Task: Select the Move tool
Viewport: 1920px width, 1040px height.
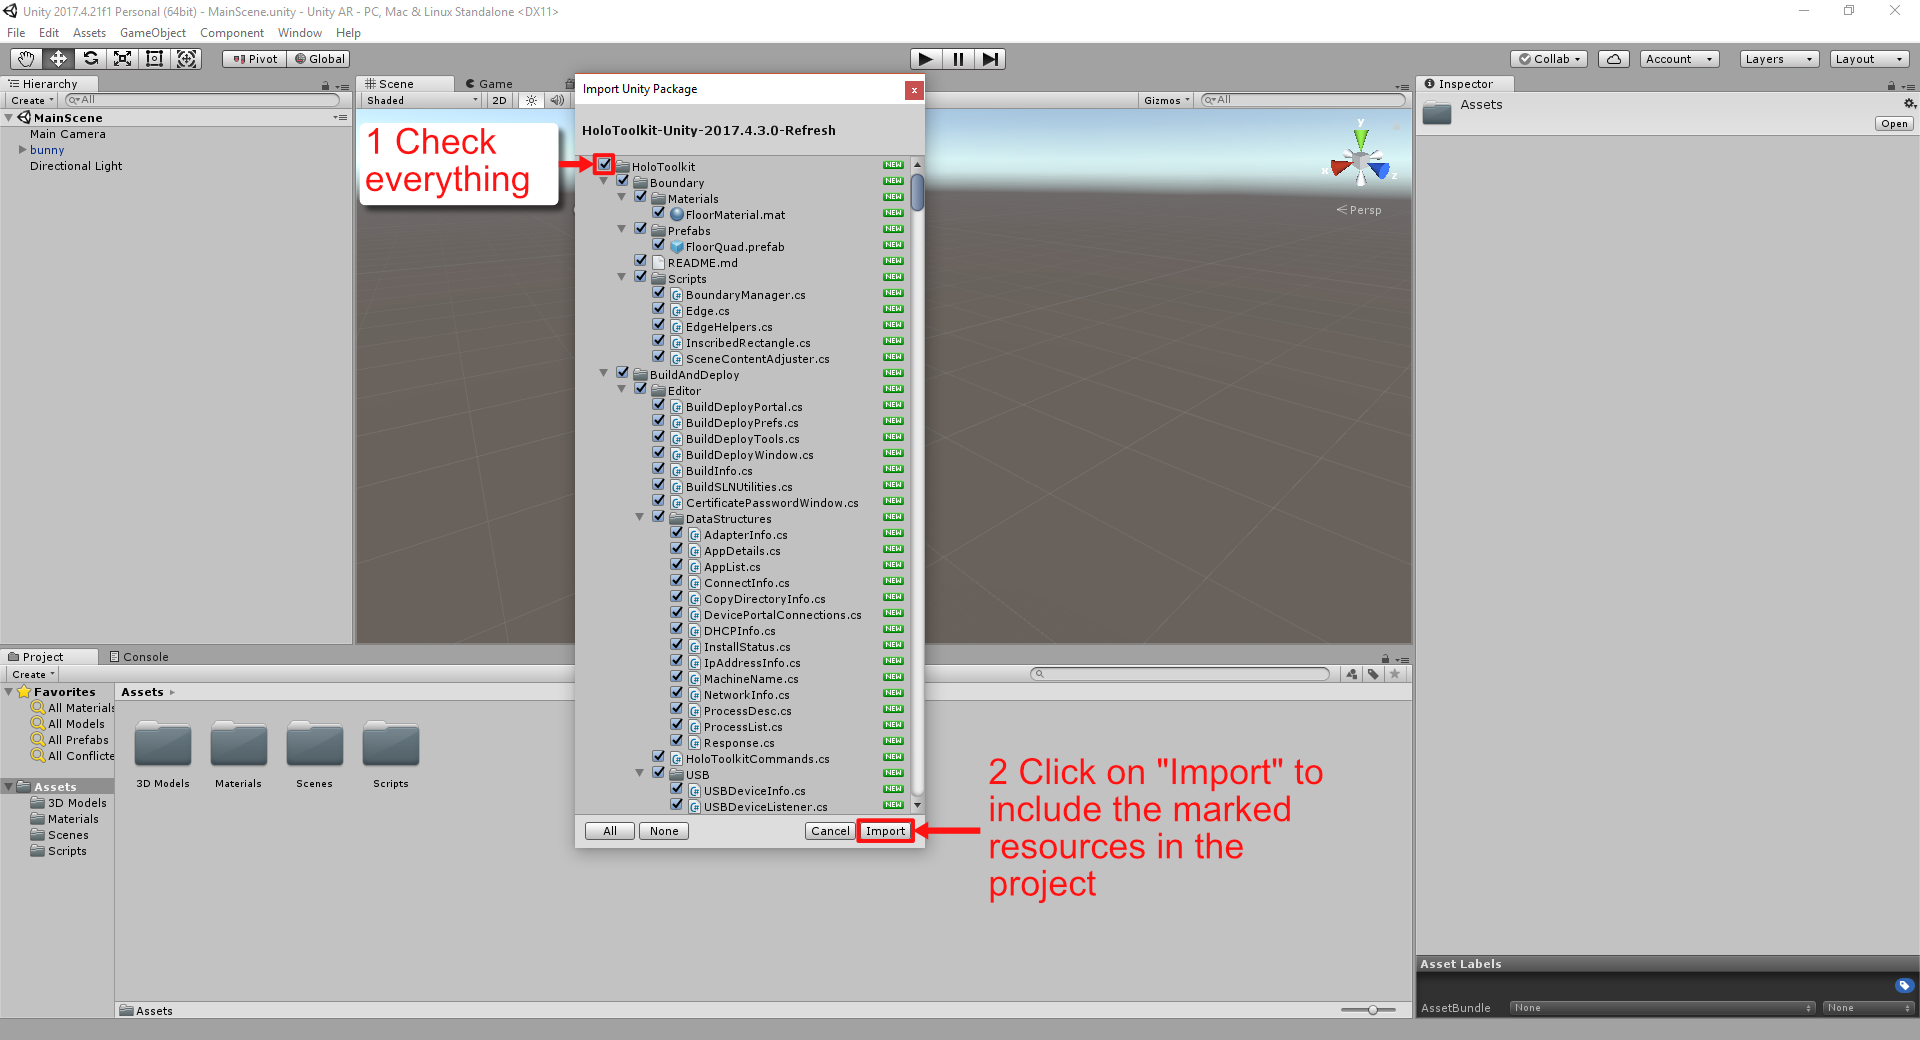Action: [x=58, y=59]
